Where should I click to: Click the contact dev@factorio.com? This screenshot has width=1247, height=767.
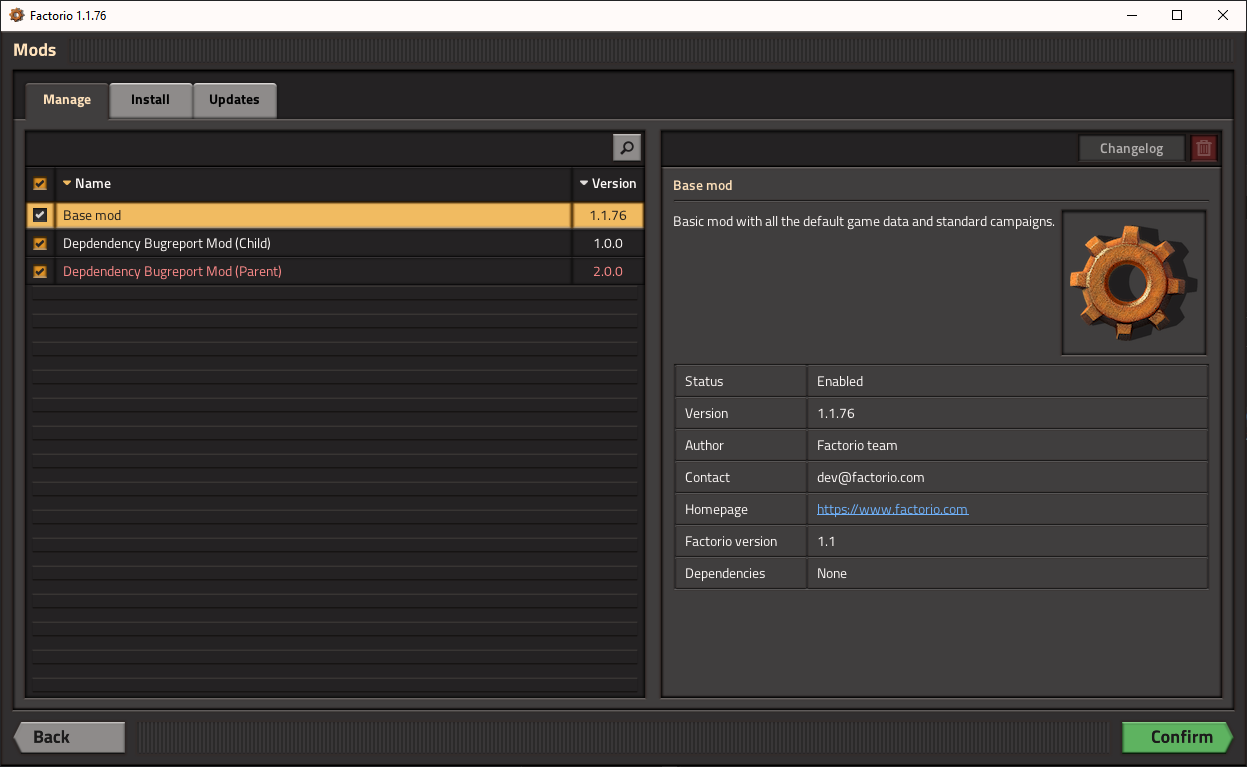pyautogui.click(x=871, y=477)
